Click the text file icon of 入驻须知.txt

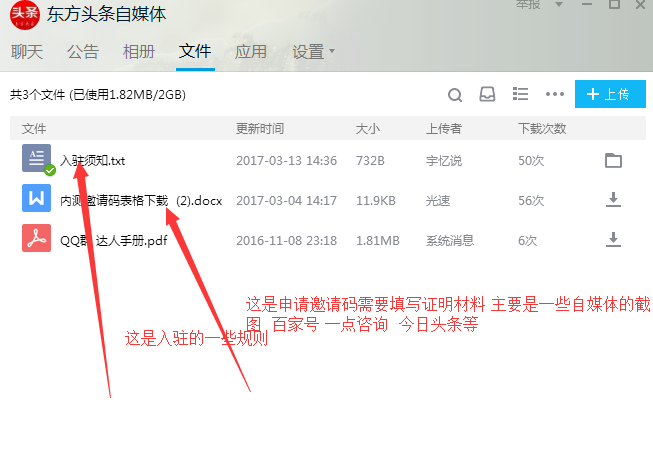pos(37,158)
